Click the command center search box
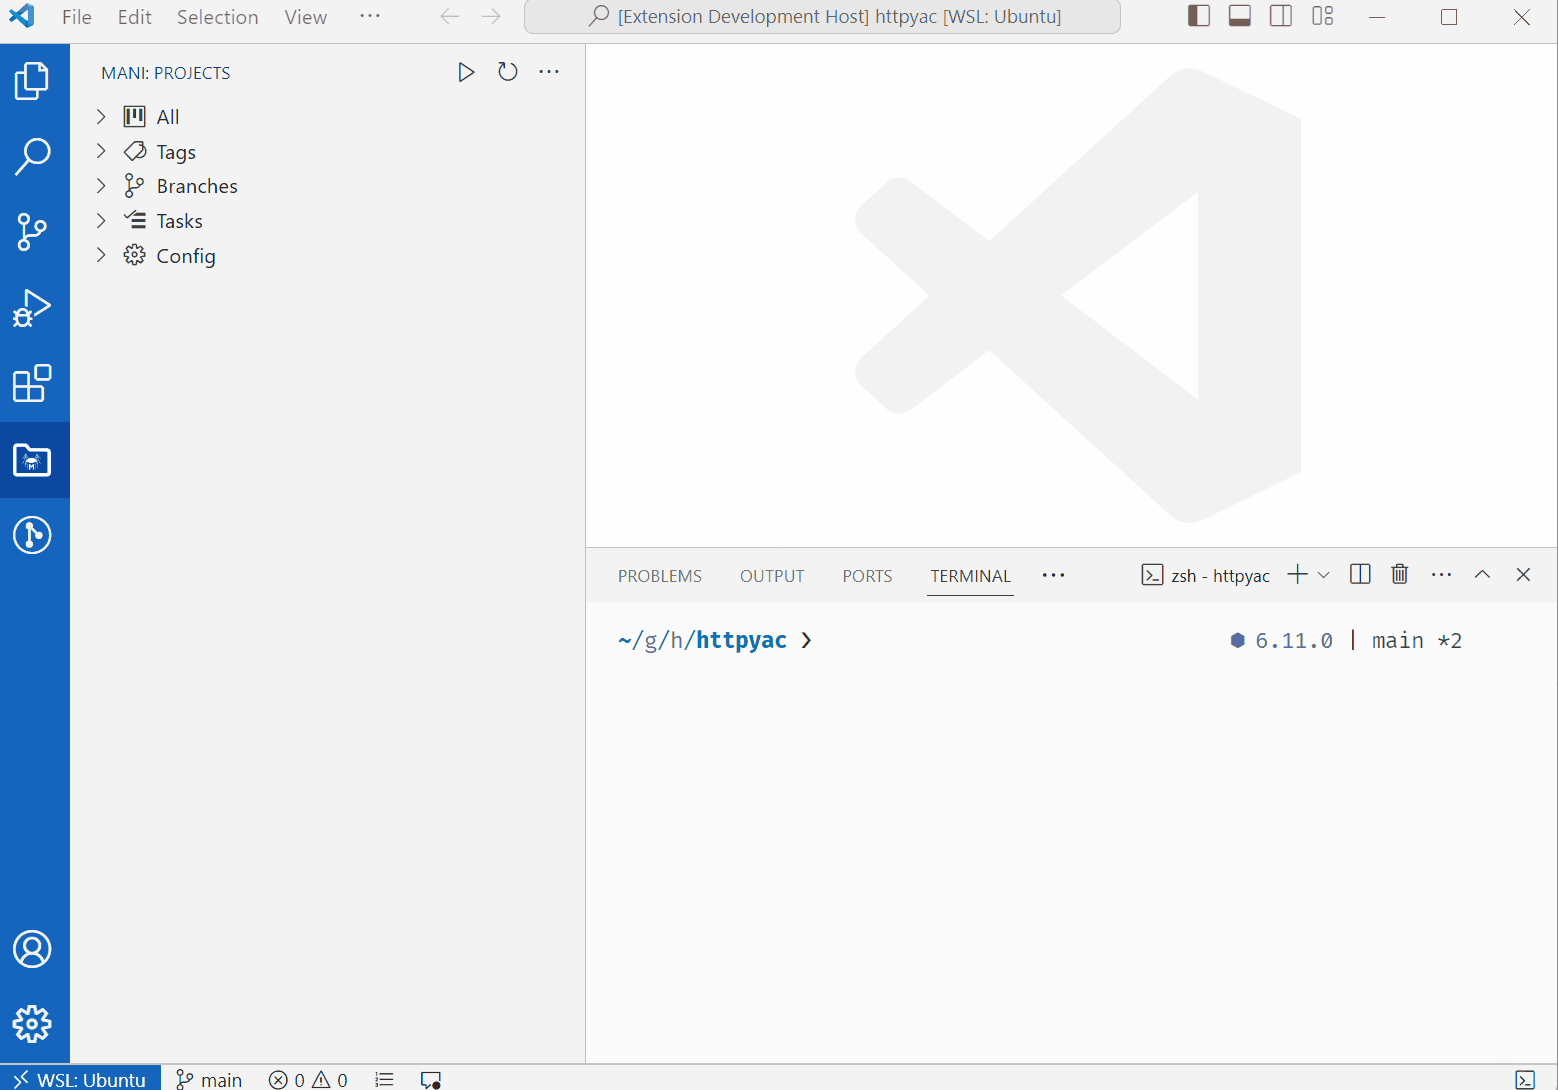Viewport: 1558px width, 1090px height. [x=822, y=17]
